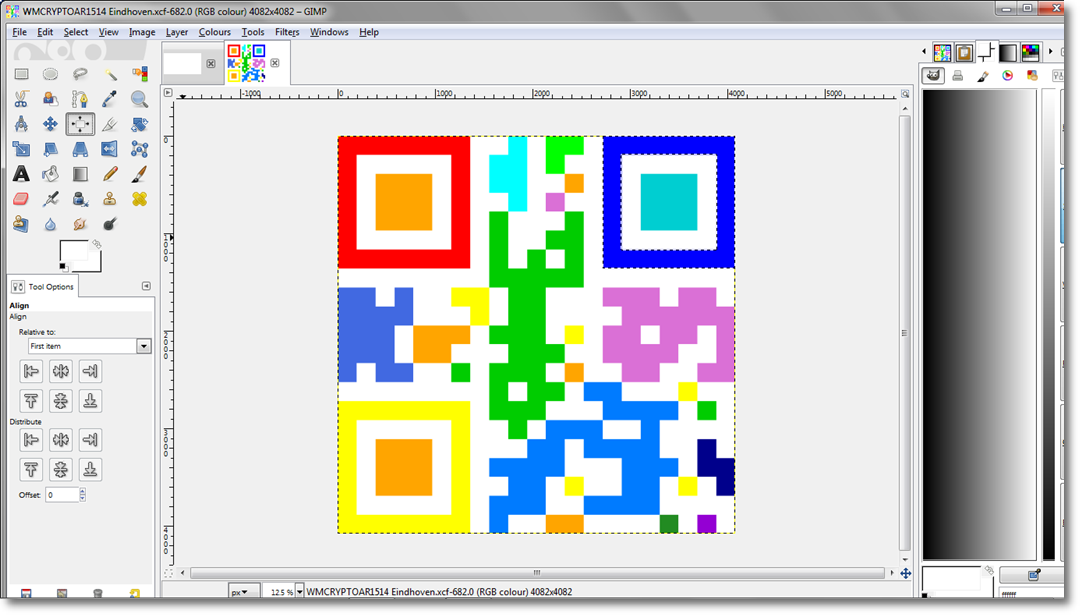This screenshot has height=615, width=1080.
Task: Click the canvas navigation cross icon
Action: (906, 573)
